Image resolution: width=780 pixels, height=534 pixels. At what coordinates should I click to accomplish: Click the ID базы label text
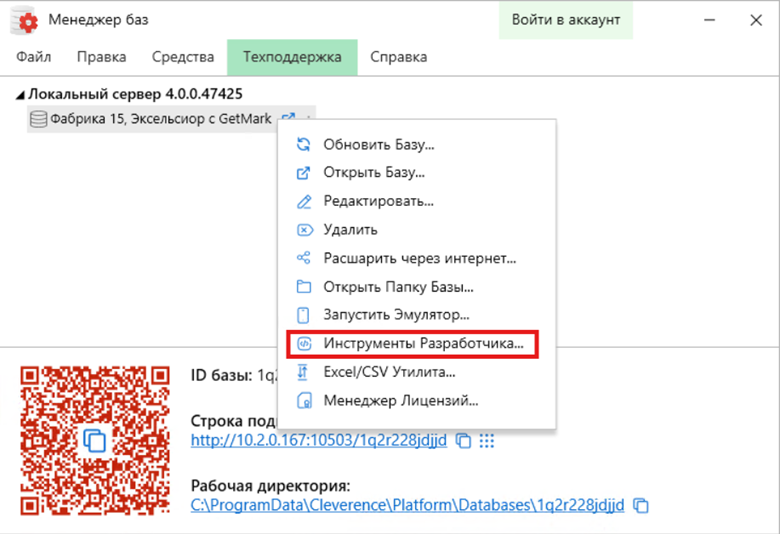[x=221, y=375]
